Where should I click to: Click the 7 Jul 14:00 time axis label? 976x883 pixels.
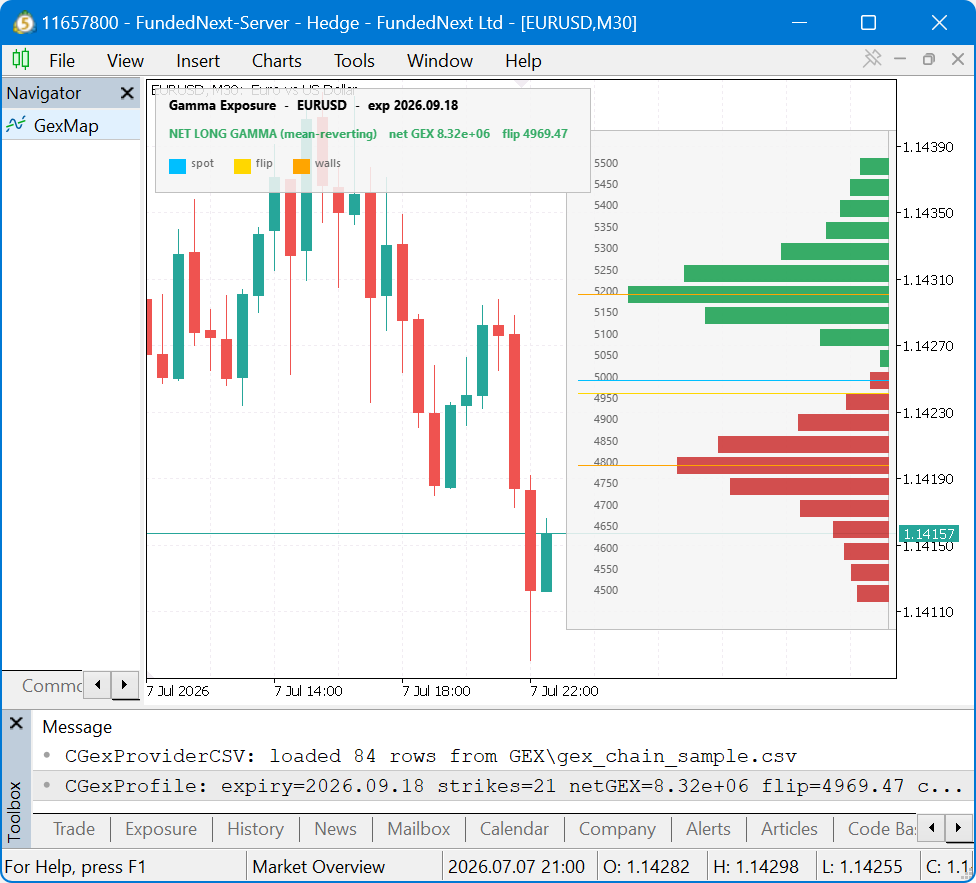[308, 691]
